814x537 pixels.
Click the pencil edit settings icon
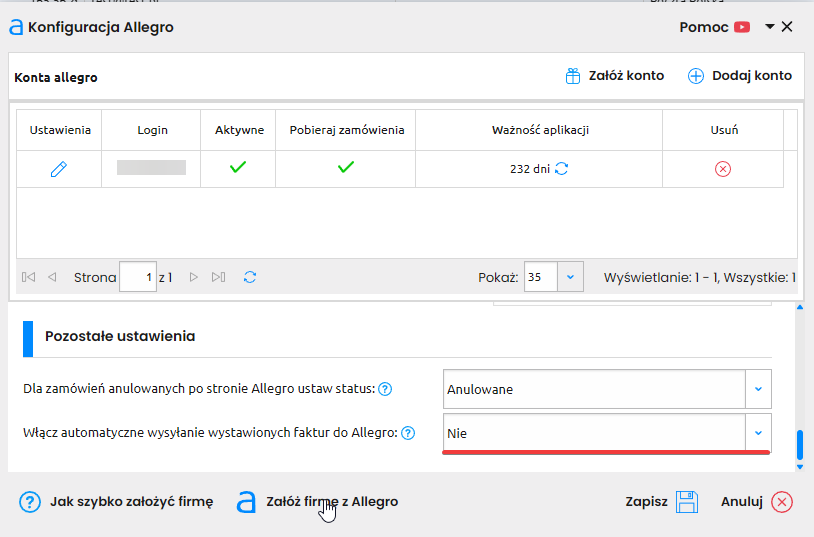59,169
